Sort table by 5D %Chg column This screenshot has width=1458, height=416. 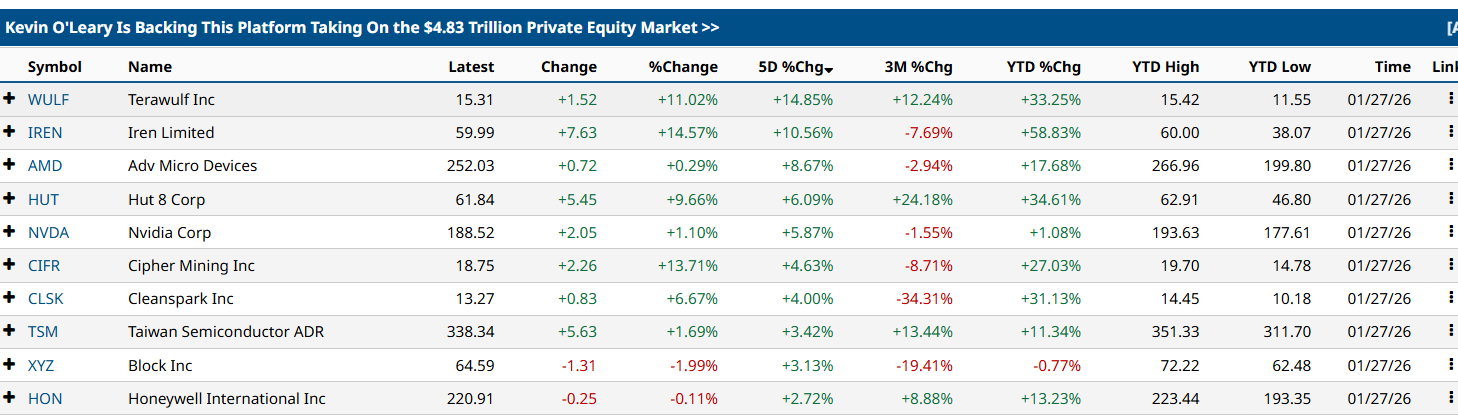tap(795, 67)
